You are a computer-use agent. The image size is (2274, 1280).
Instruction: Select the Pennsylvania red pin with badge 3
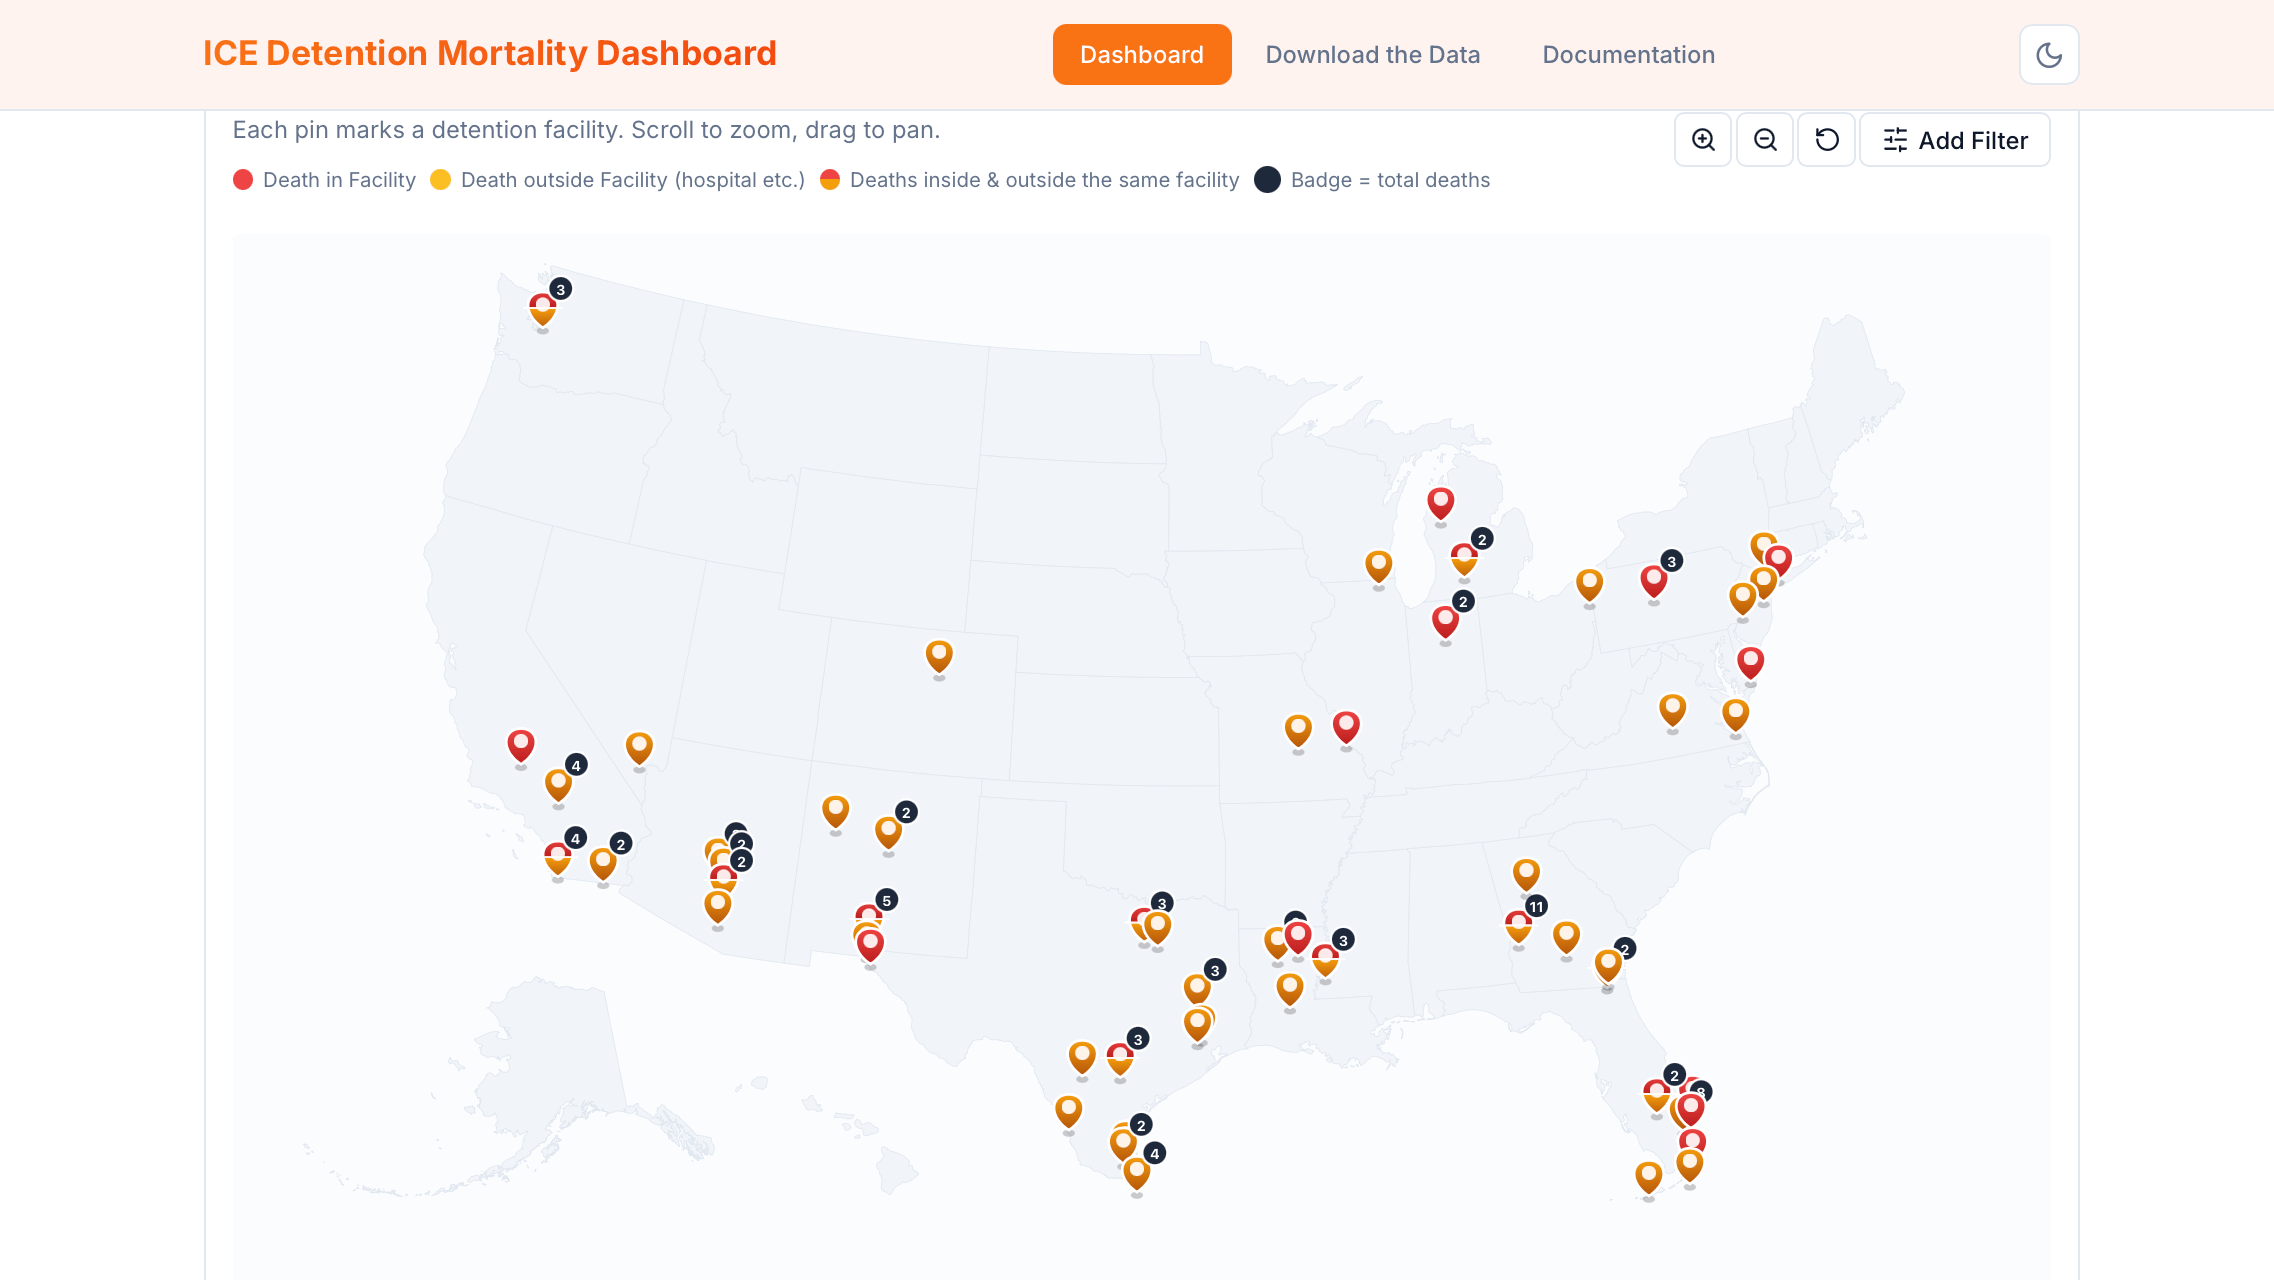(x=1653, y=581)
